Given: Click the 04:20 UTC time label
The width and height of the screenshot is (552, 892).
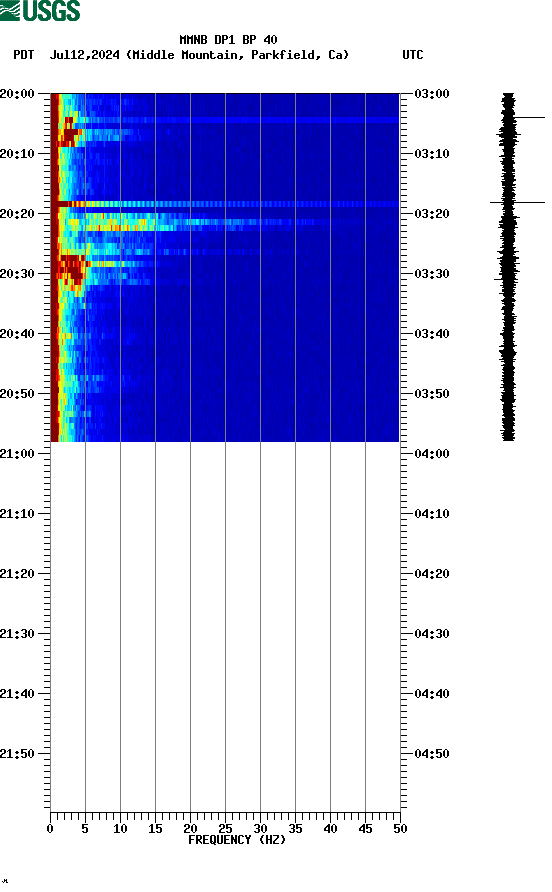Looking at the screenshot, I should [432, 574].
